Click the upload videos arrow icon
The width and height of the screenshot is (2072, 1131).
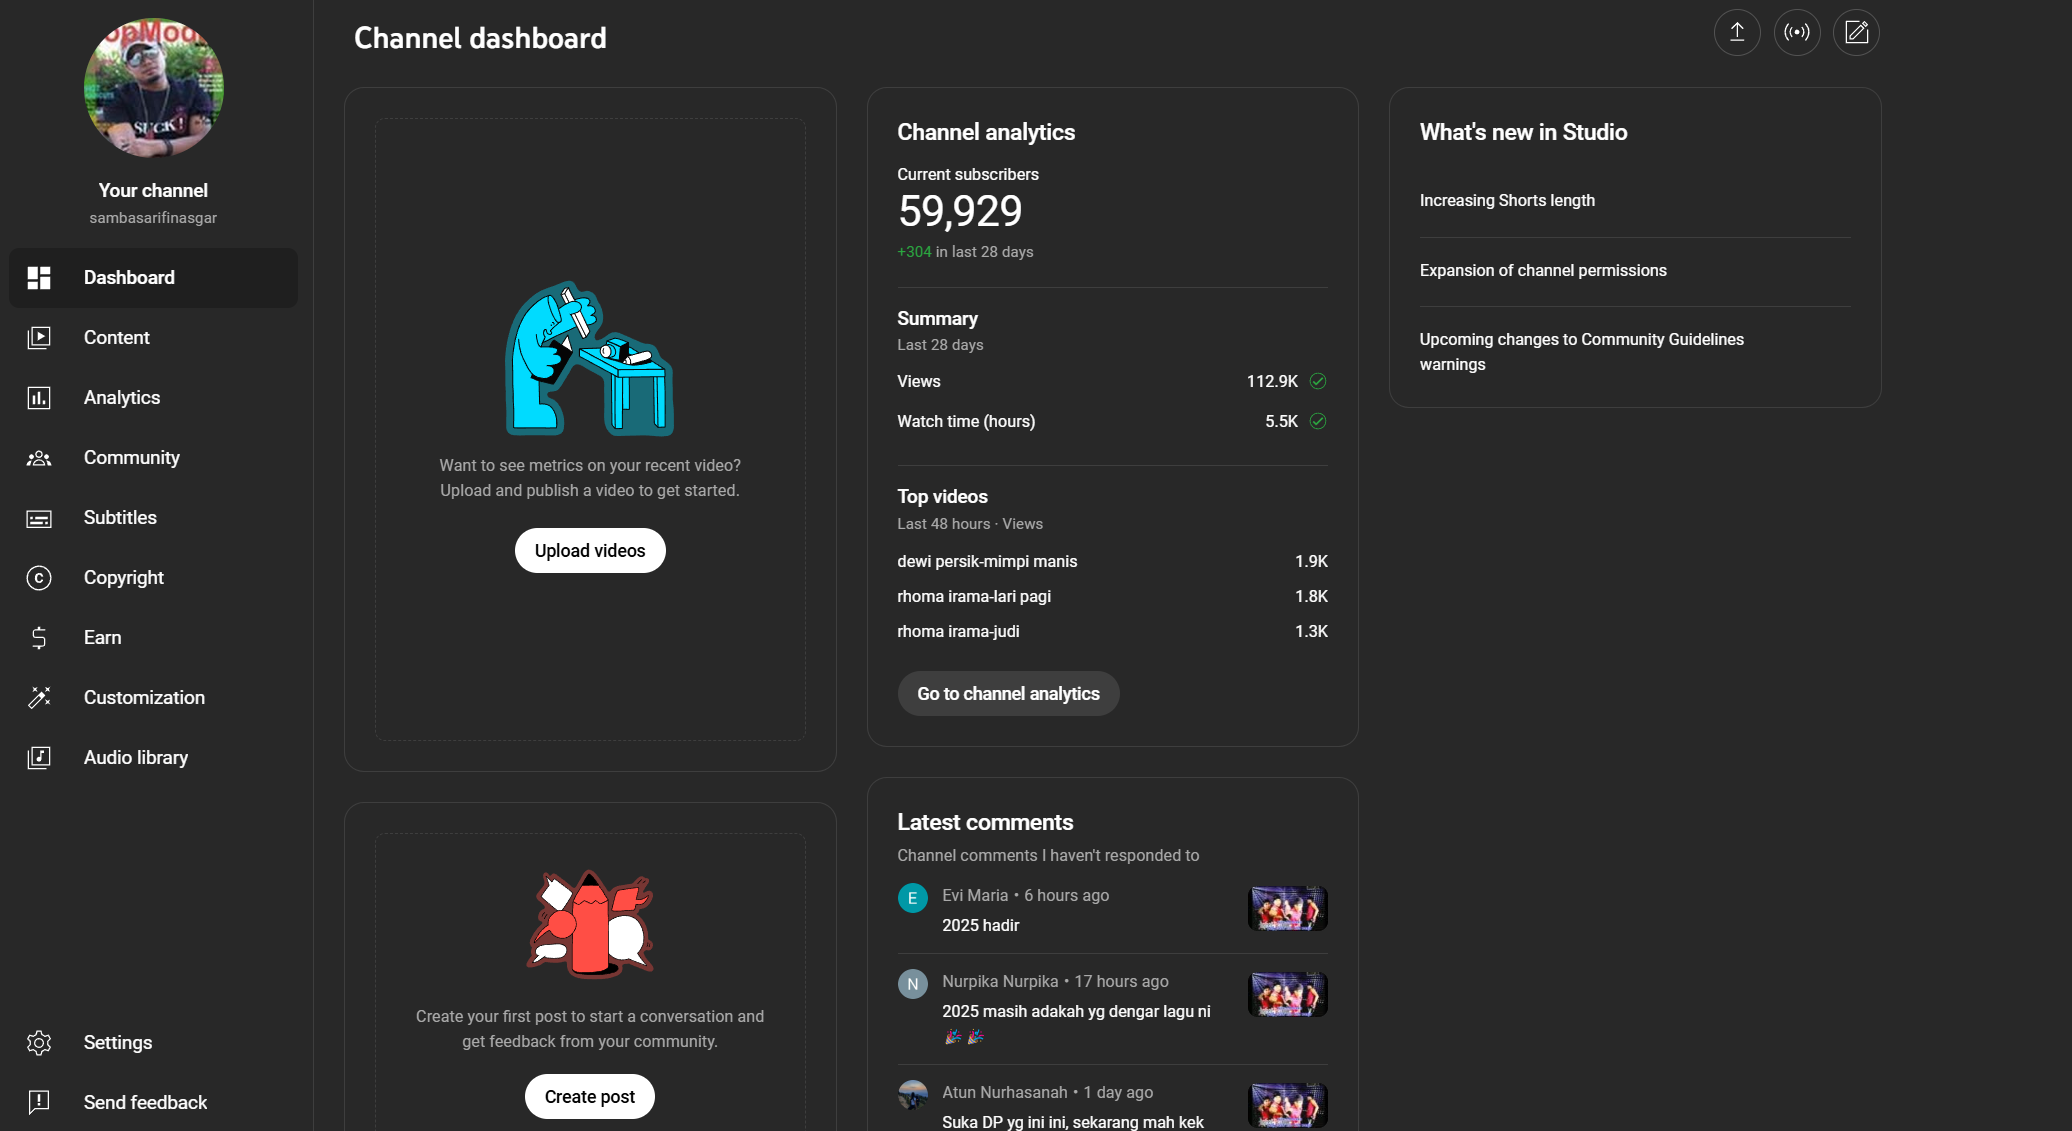click(x=1737, y=33)
